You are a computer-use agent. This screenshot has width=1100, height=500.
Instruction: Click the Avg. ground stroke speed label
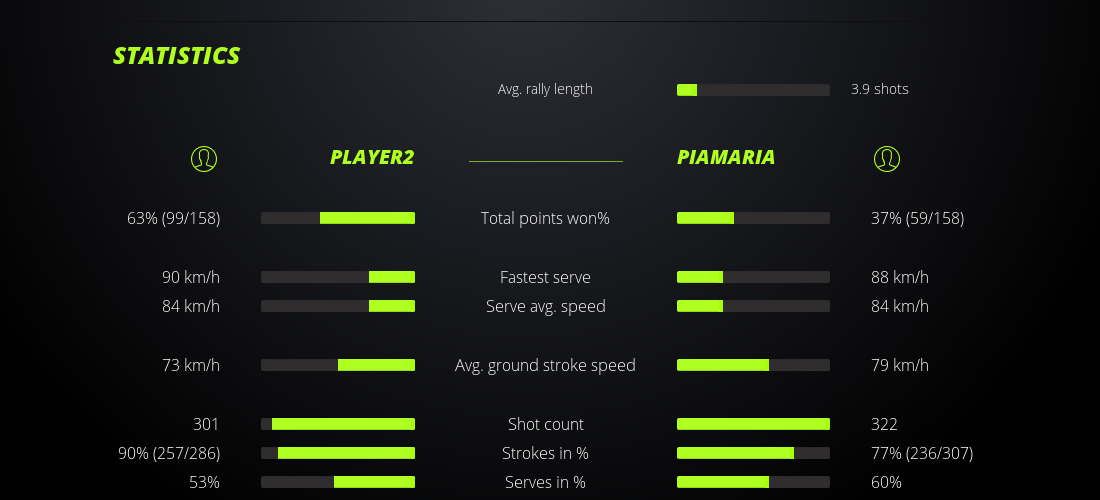pyautogui.click(x=545, y=365)
